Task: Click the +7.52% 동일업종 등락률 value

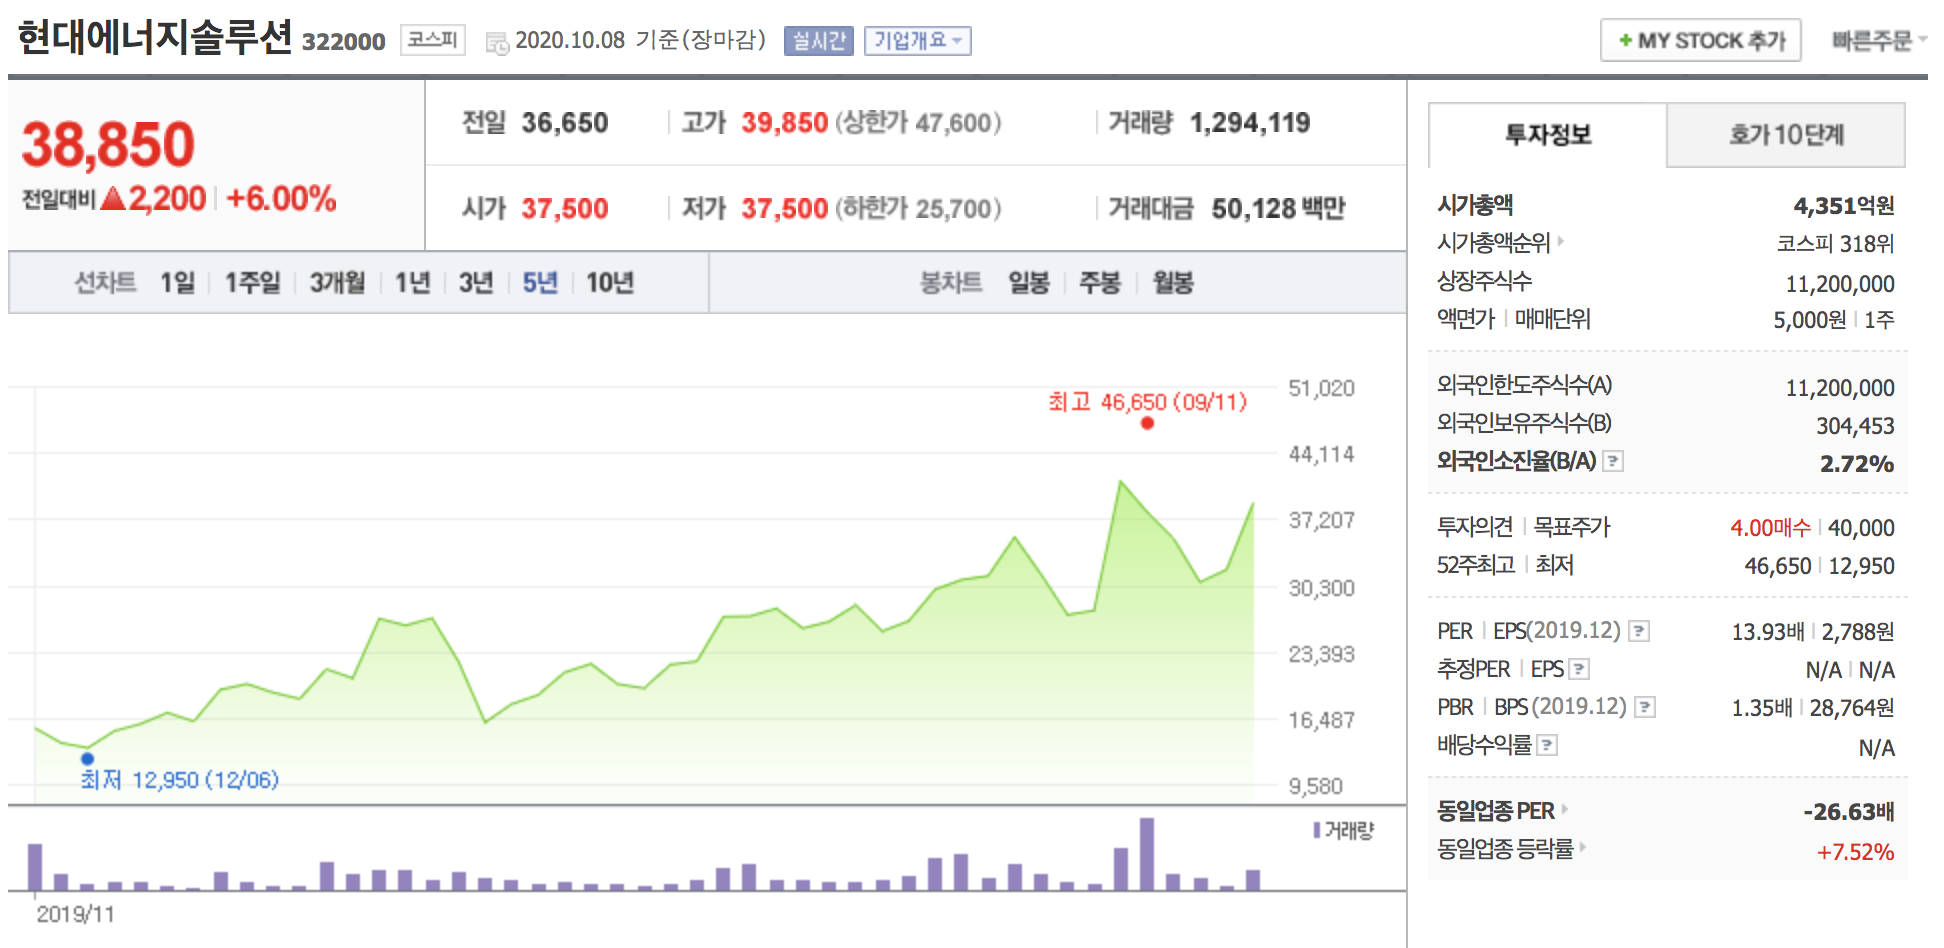Action: point(1856,852)
